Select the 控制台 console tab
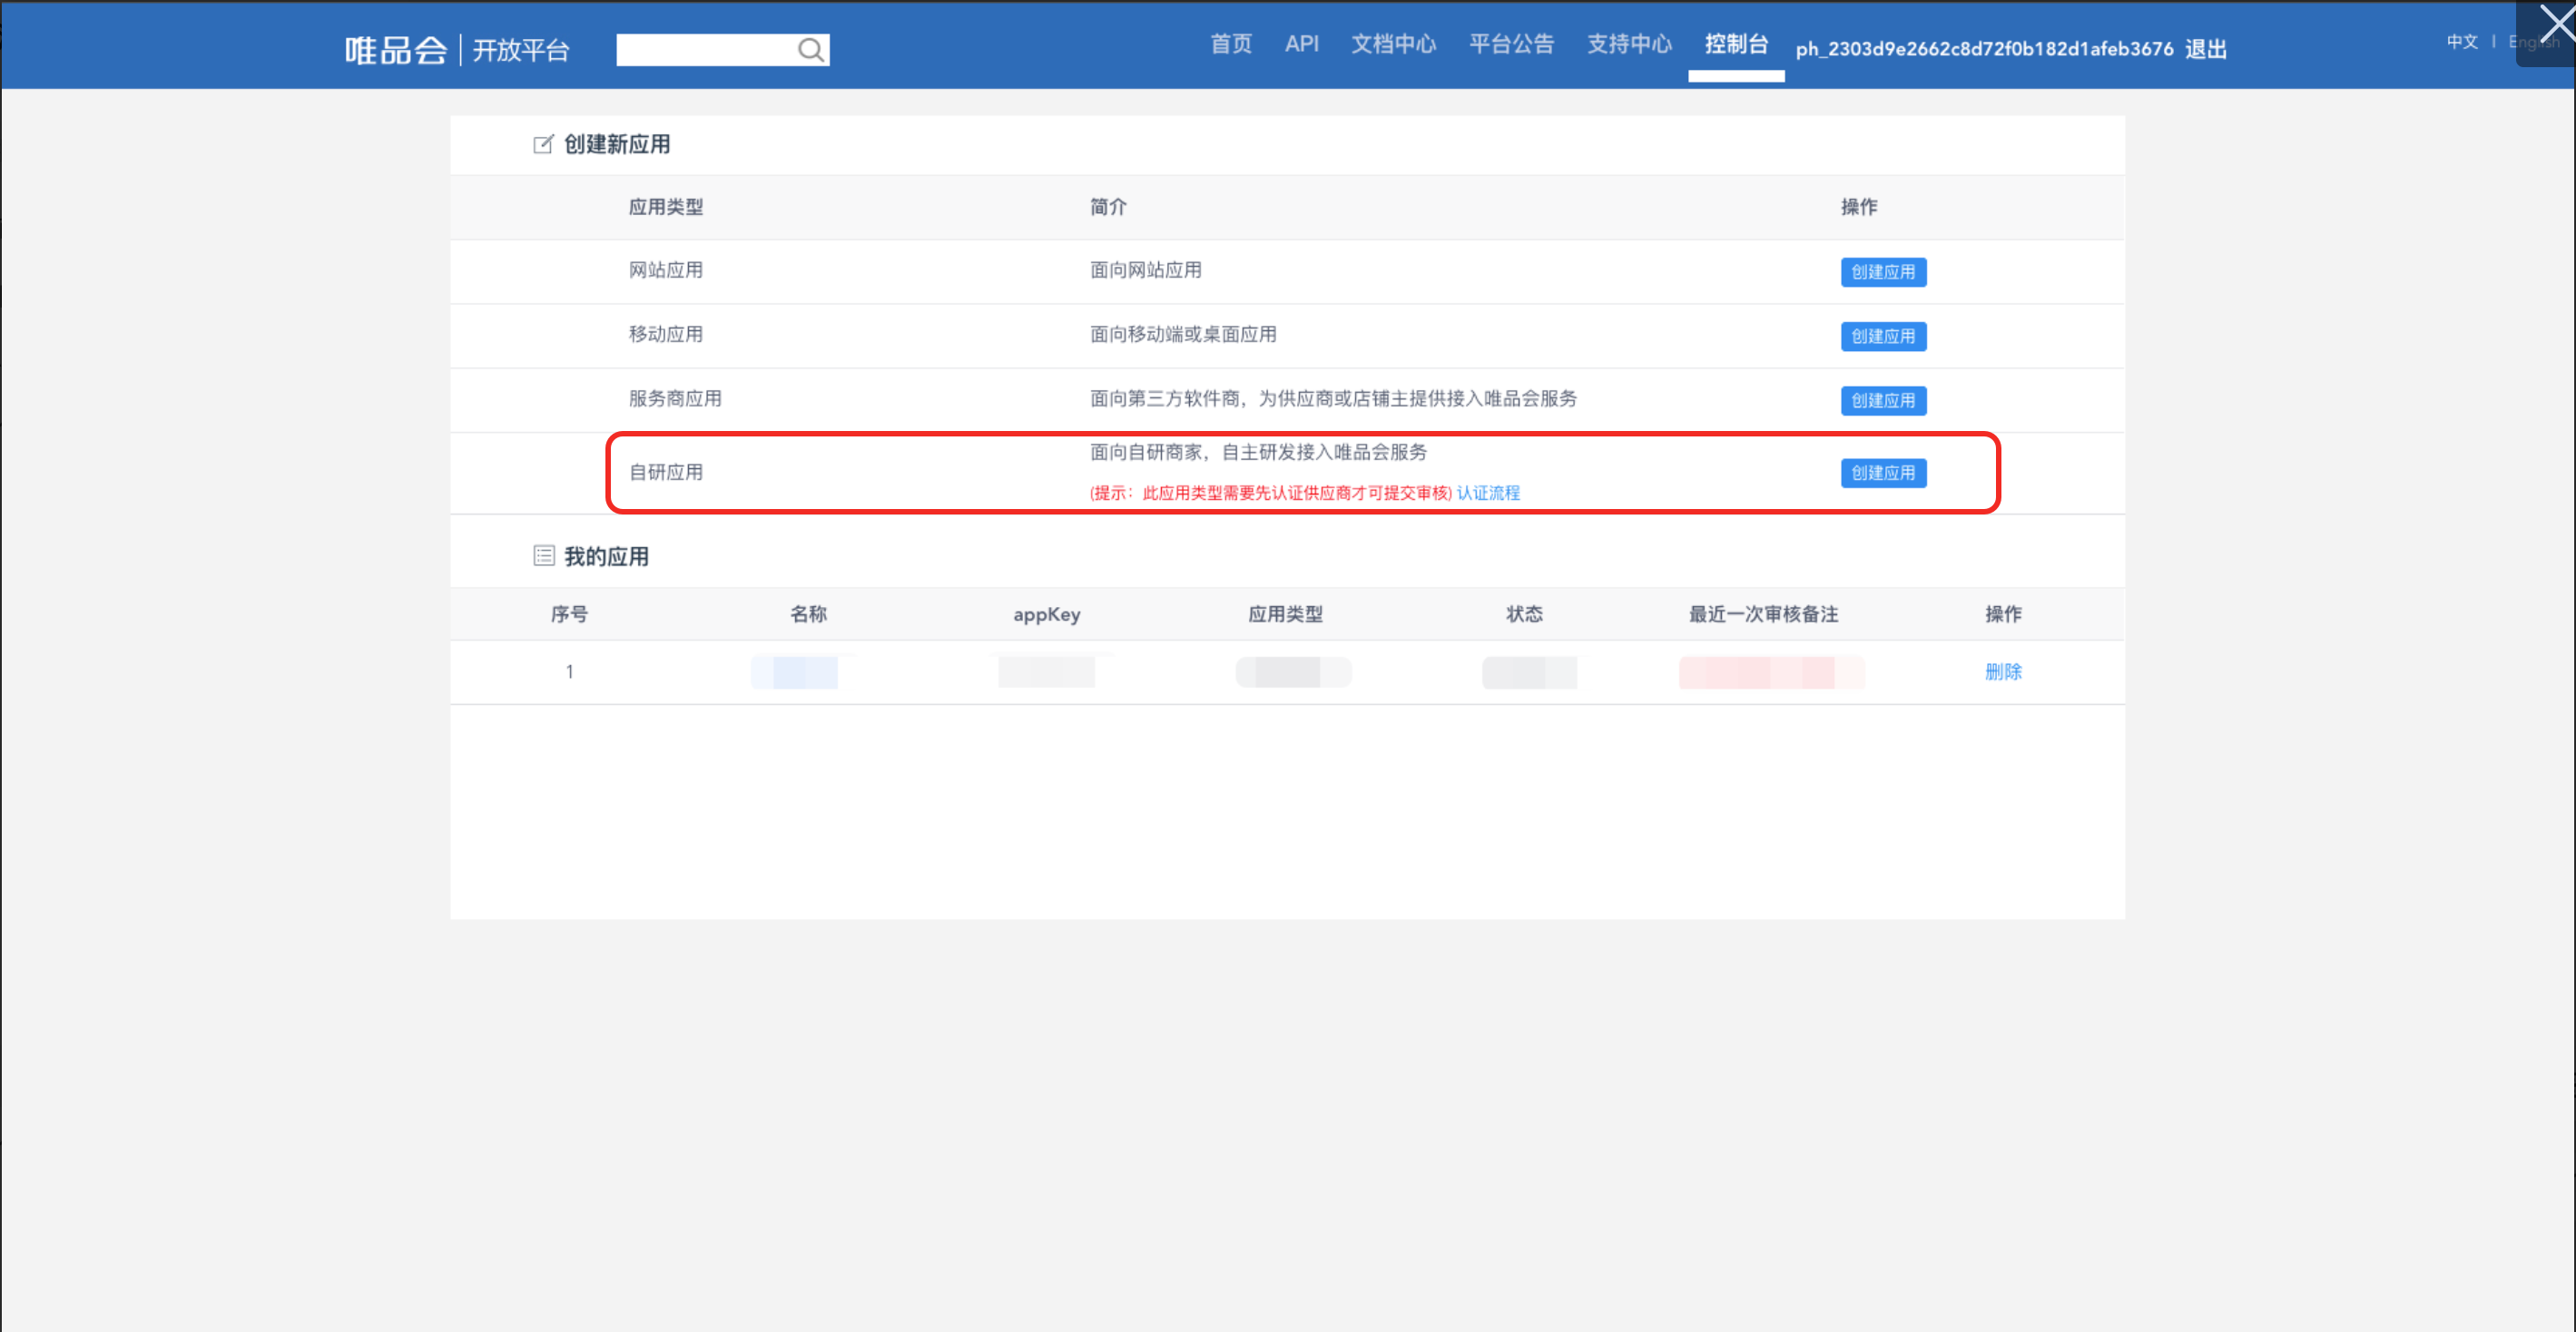2576x1332 pixels. 1736,45
